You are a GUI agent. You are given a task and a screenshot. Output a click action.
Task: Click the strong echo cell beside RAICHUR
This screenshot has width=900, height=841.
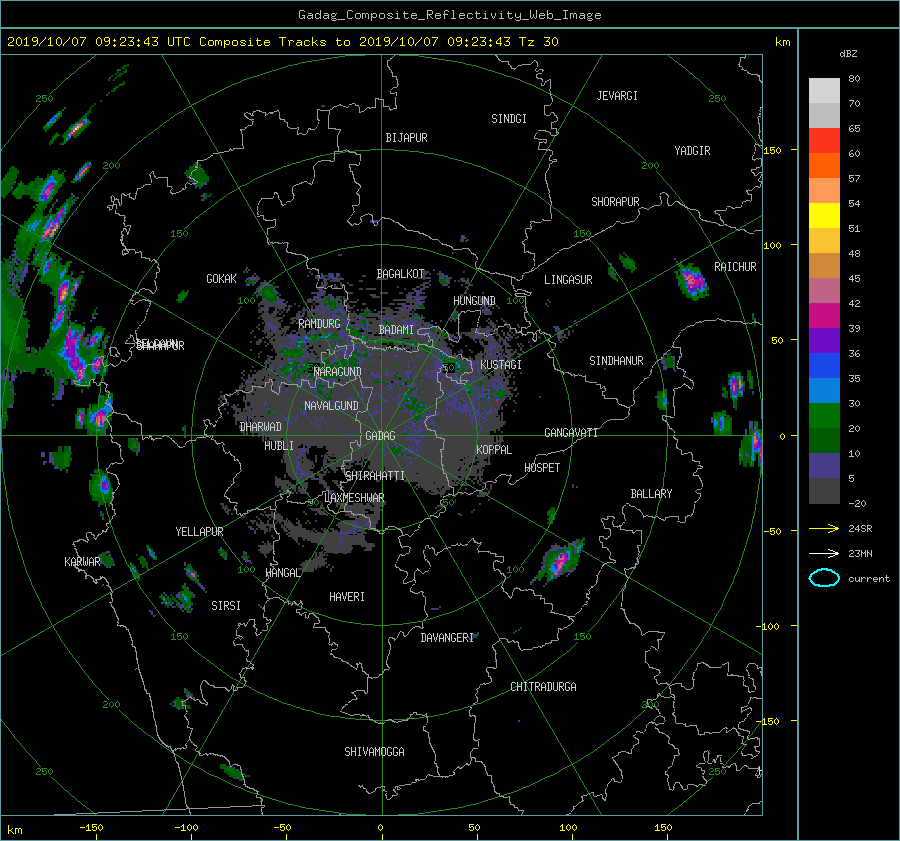coord(692,281)
